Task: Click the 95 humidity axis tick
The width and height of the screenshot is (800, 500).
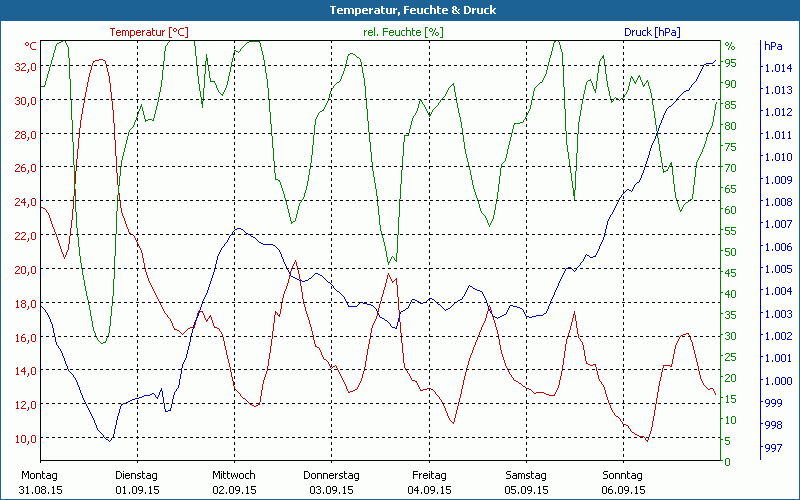Action: 731,63
